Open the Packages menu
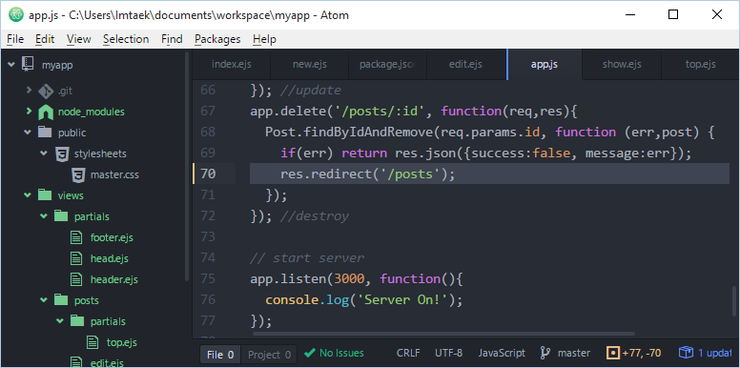The height and width of the screenshot is (368, 740). pos(218,39)
